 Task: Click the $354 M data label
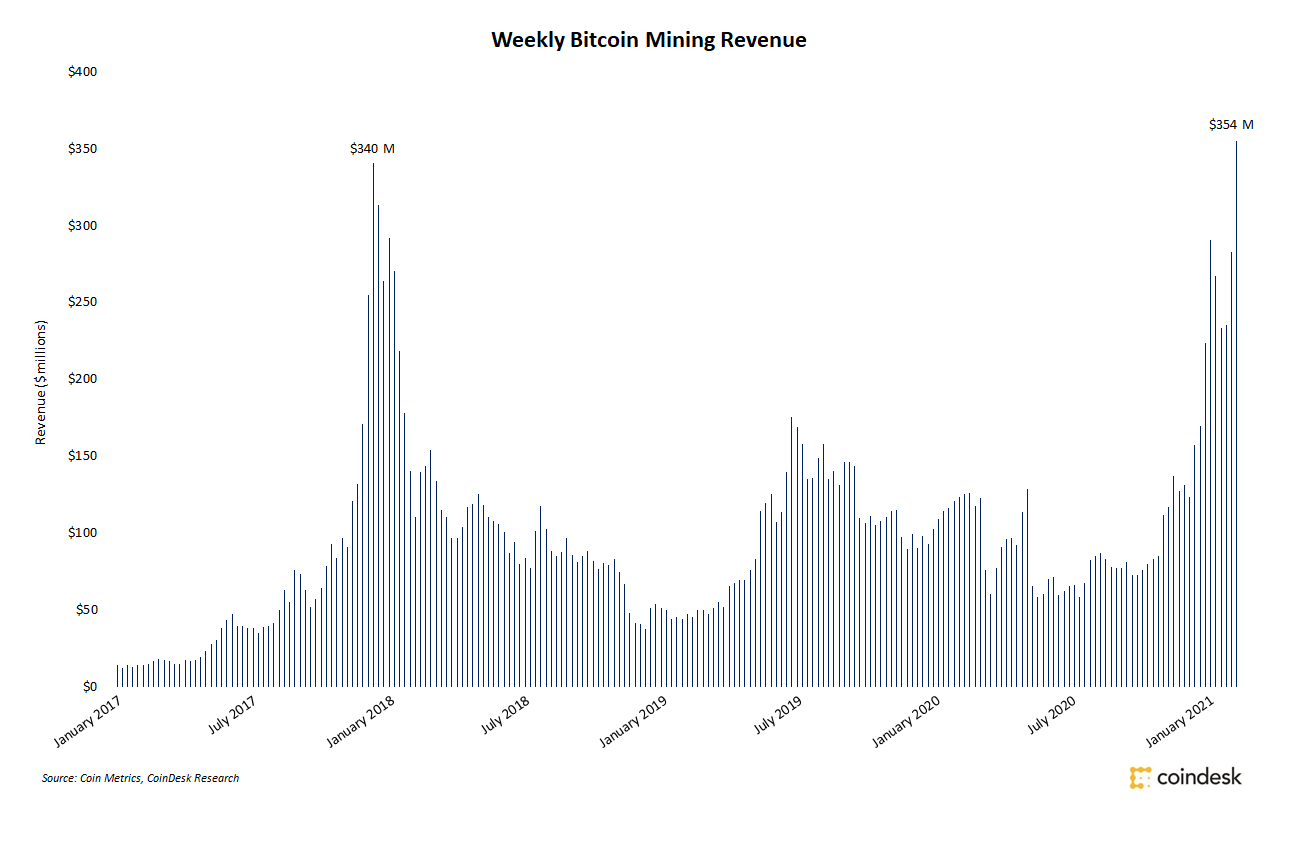1230,125
